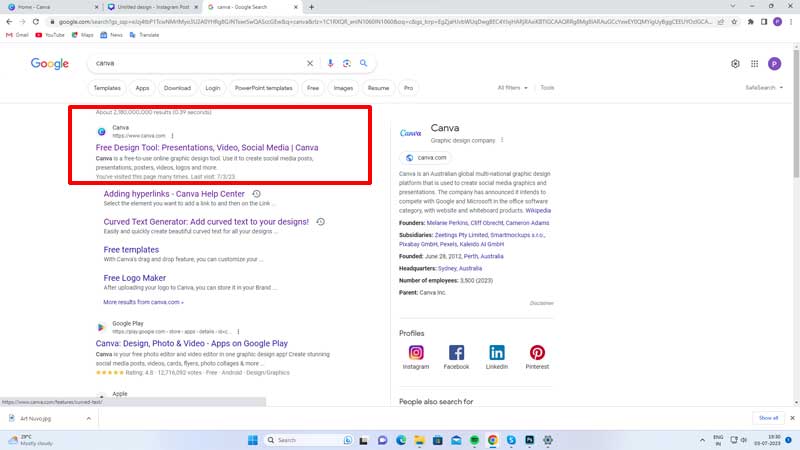Open the Chrome extensions puzzle icon
The height and width of the screenshot is (450, 800).
pos(751,22)
